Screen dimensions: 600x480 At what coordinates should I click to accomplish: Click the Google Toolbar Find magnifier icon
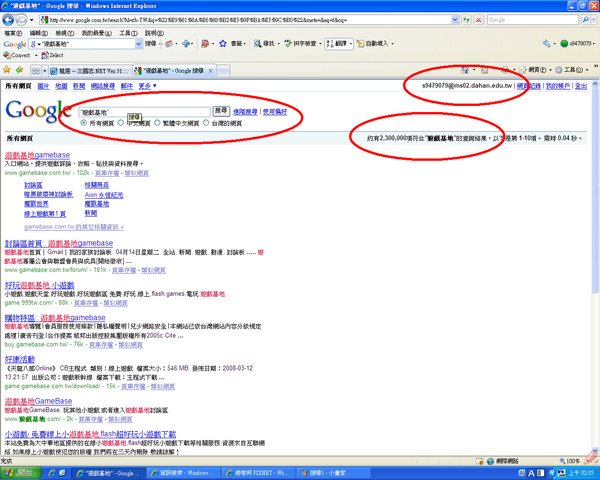(x=258, y=44)
